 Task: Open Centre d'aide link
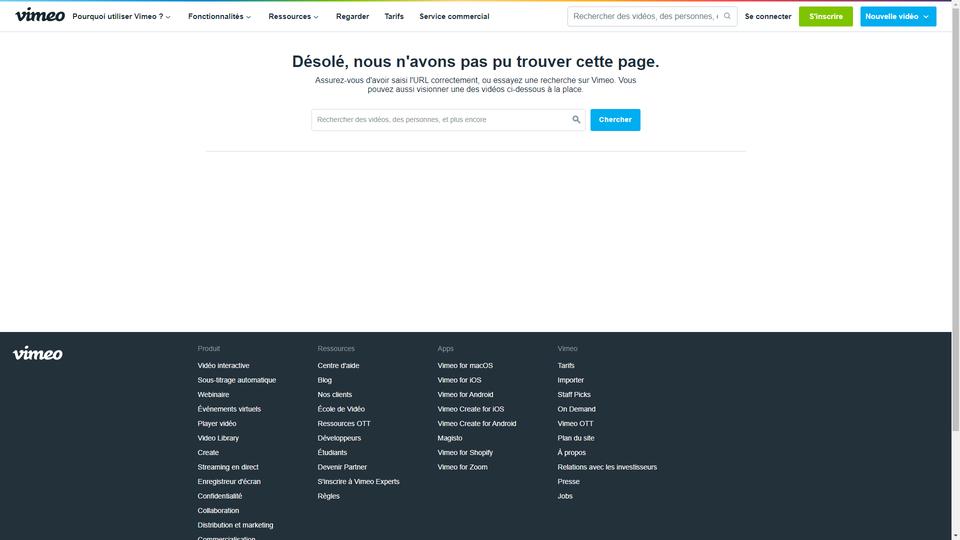[338, 366]
